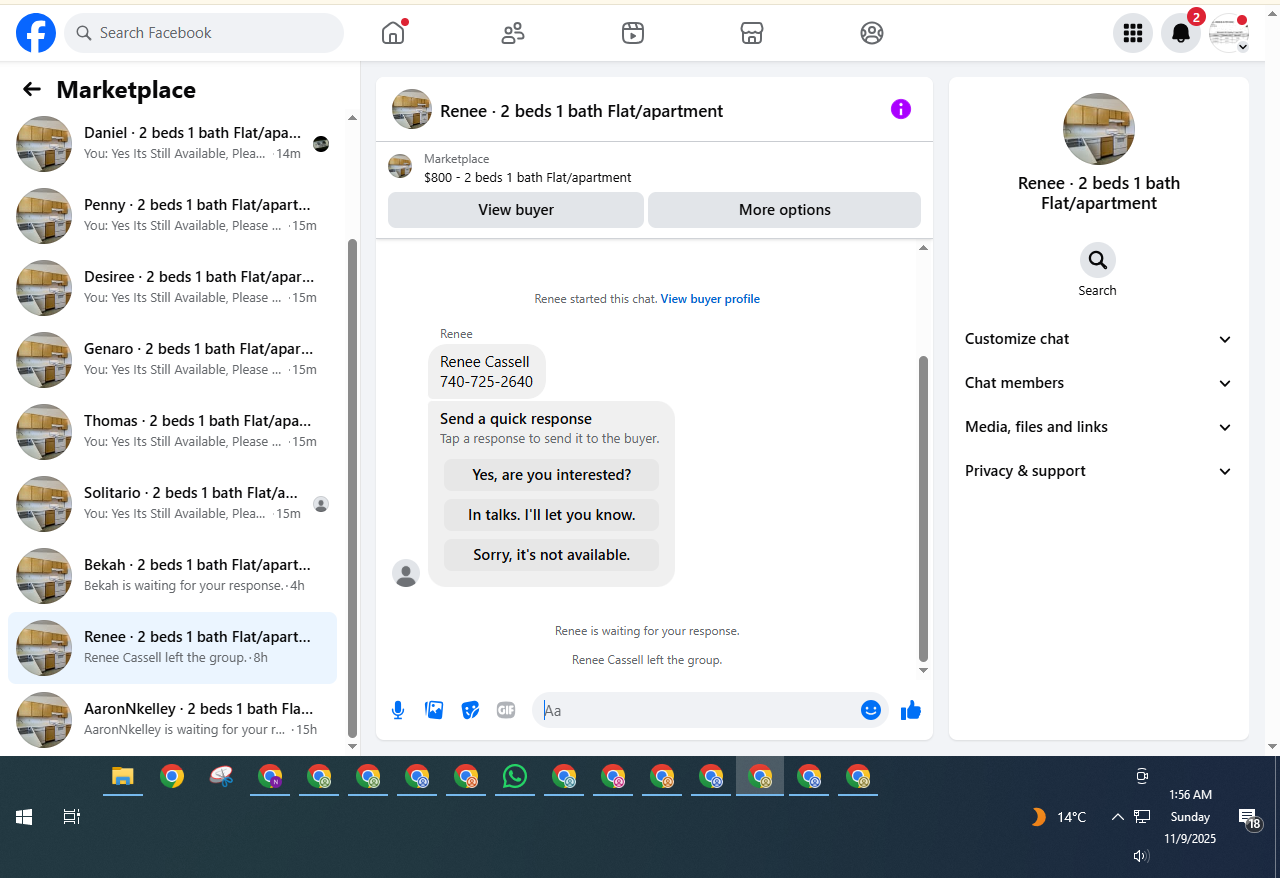Expand Customize chat section

(x=1098, y=339)
